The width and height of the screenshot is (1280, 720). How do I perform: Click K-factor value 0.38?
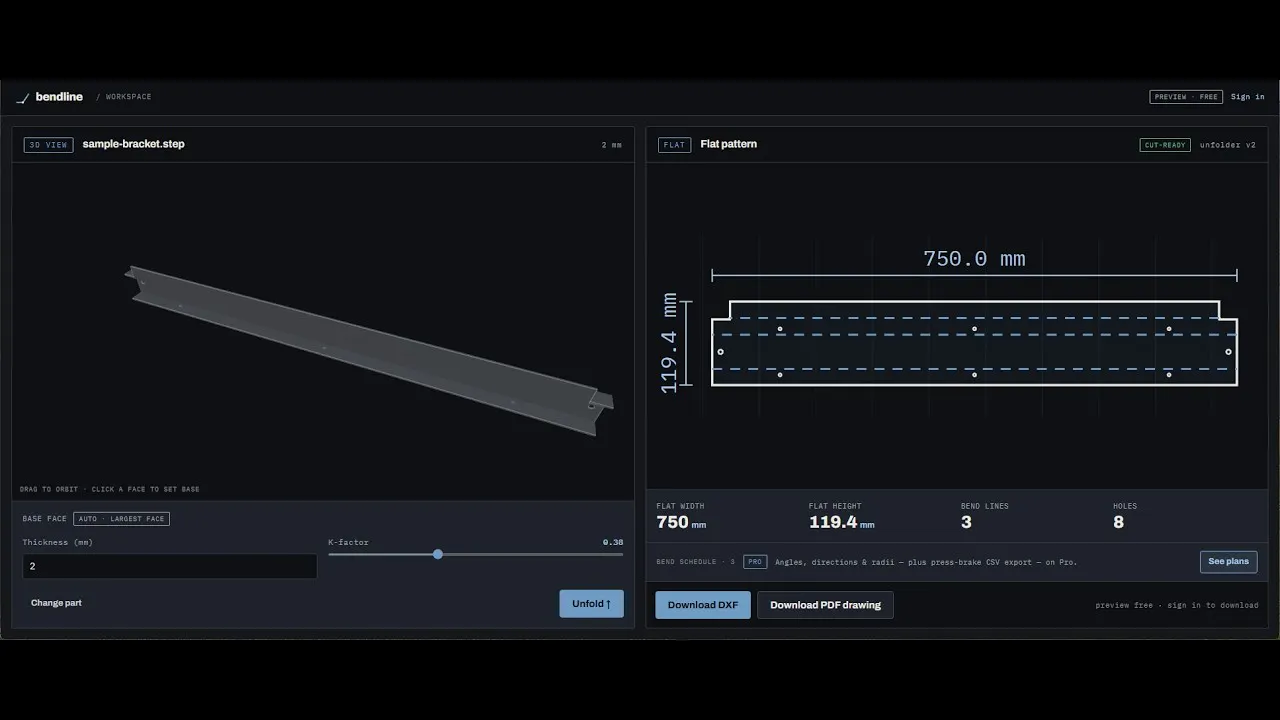tap(612, 542)
